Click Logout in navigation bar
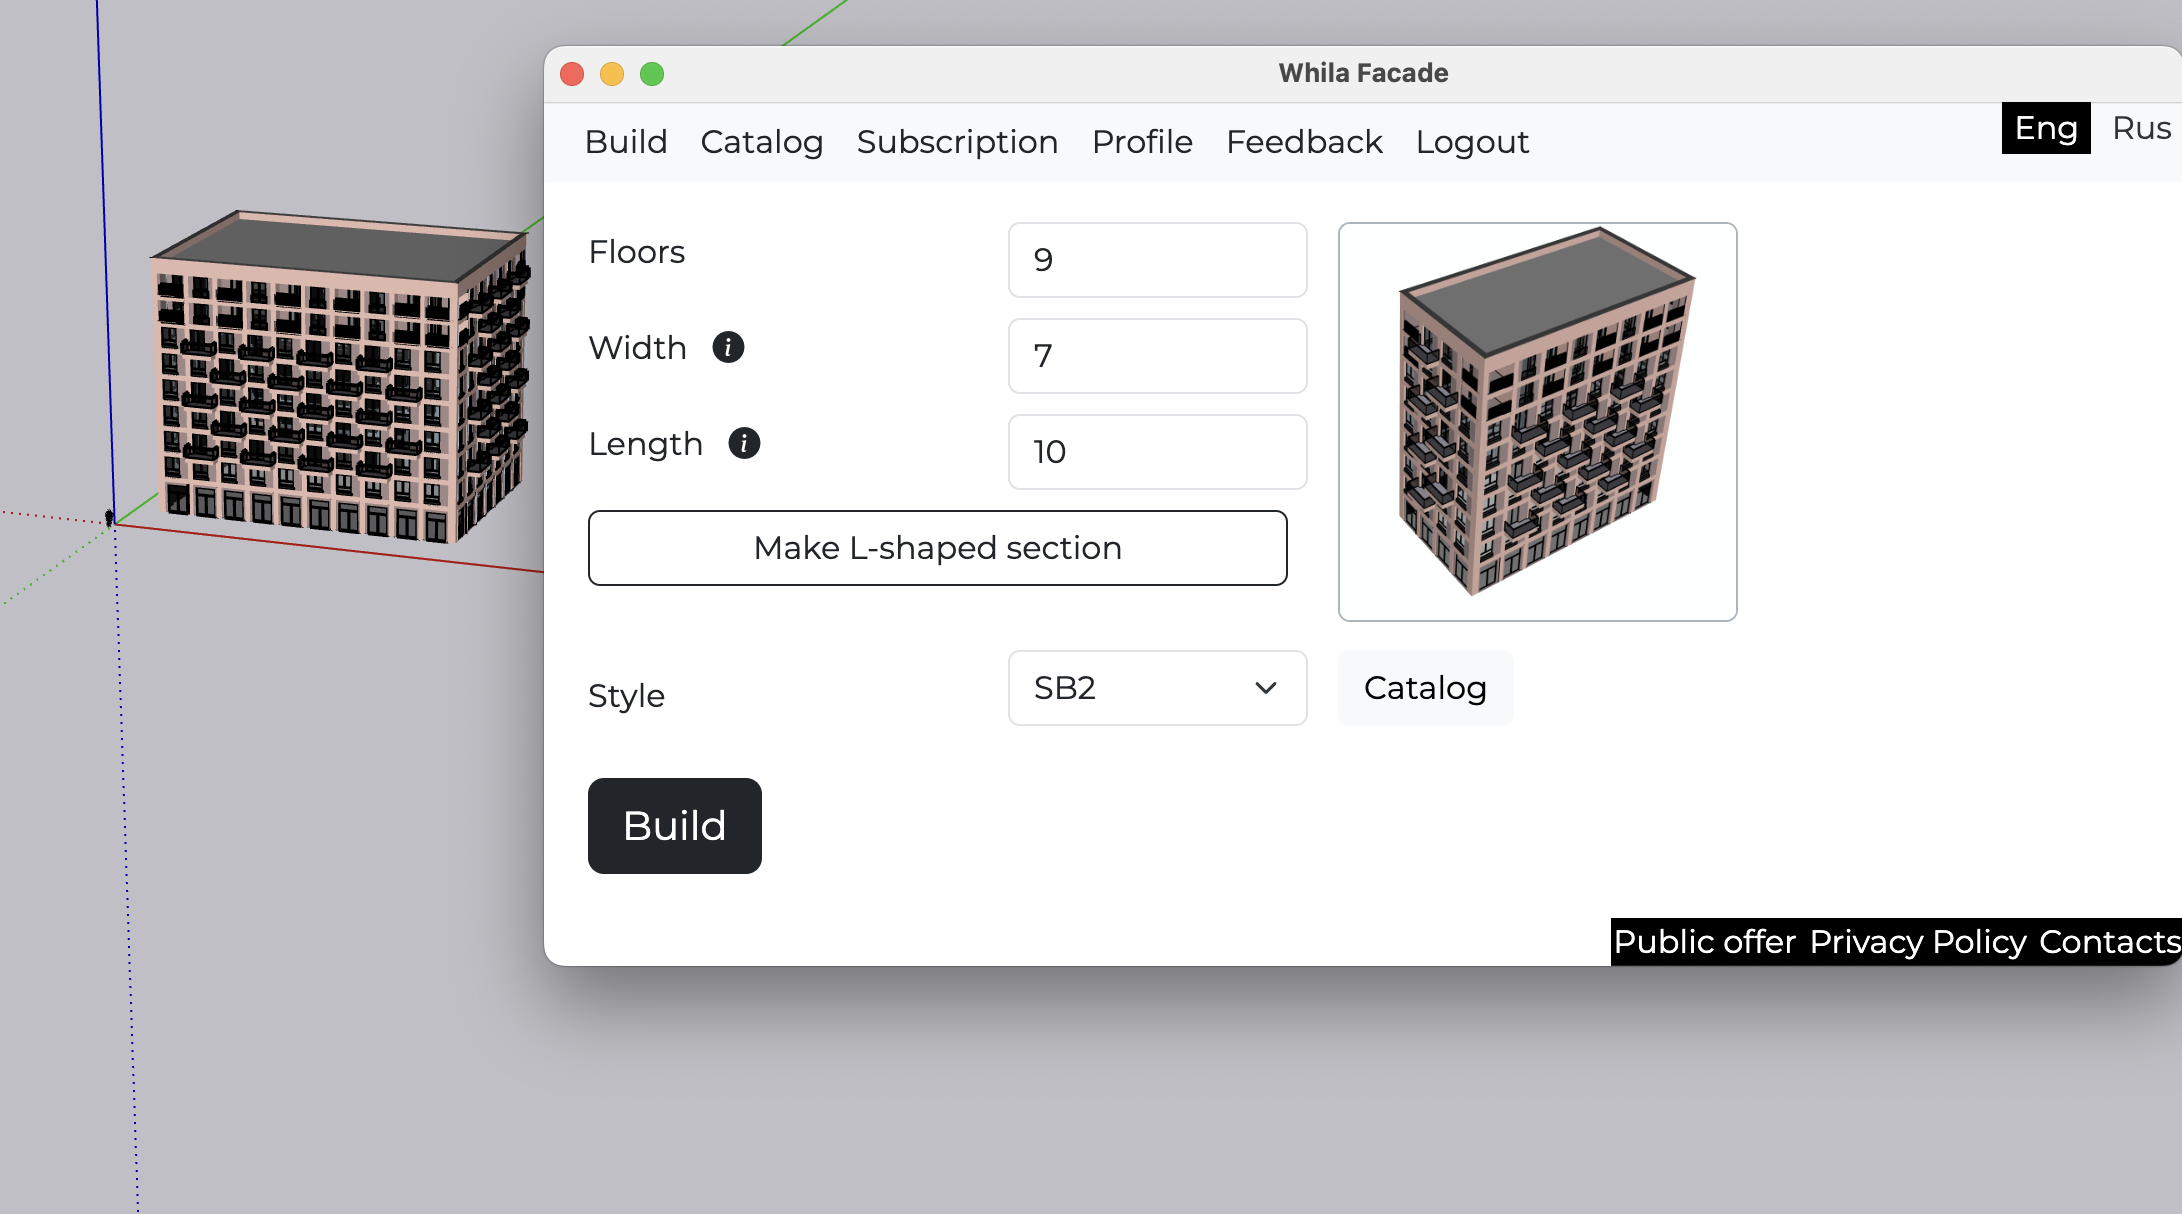Screen dimensions: 2182x1214 coord(1472,142)
